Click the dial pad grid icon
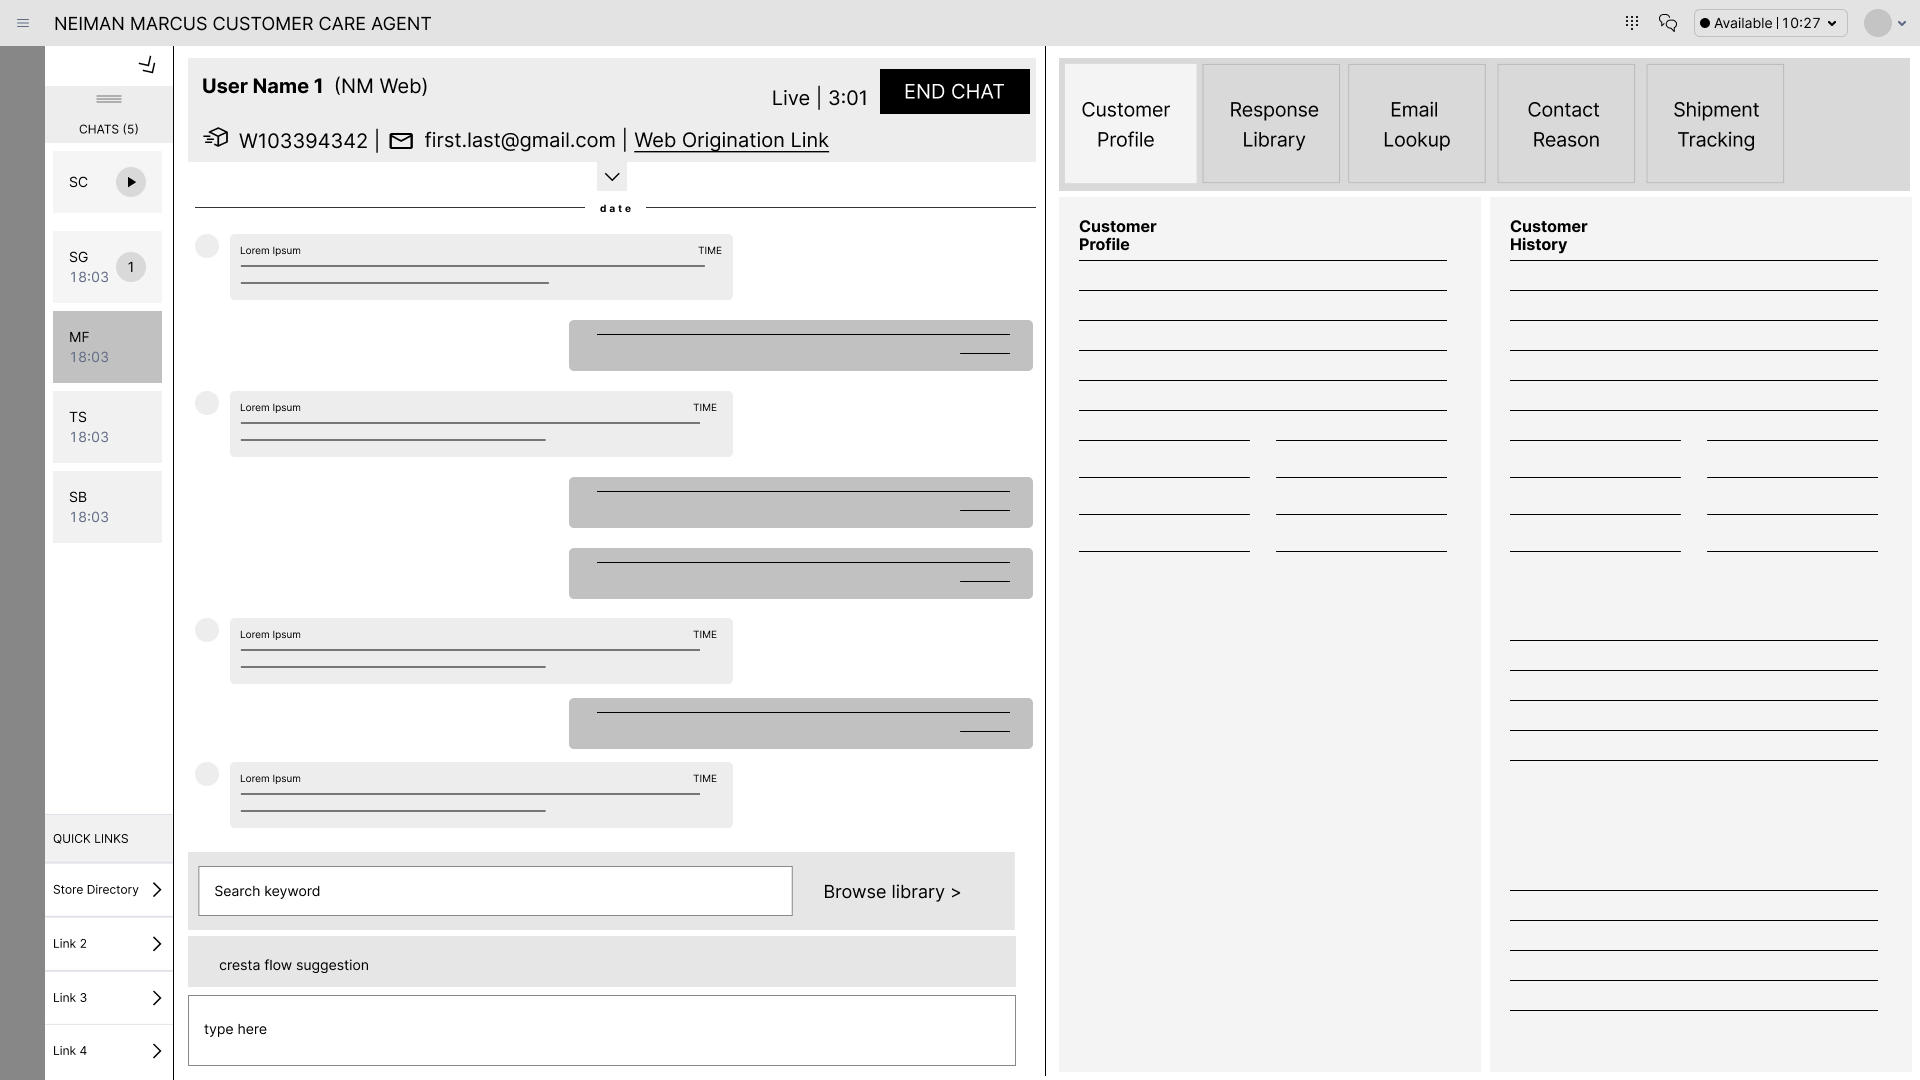 point(1632,22)
